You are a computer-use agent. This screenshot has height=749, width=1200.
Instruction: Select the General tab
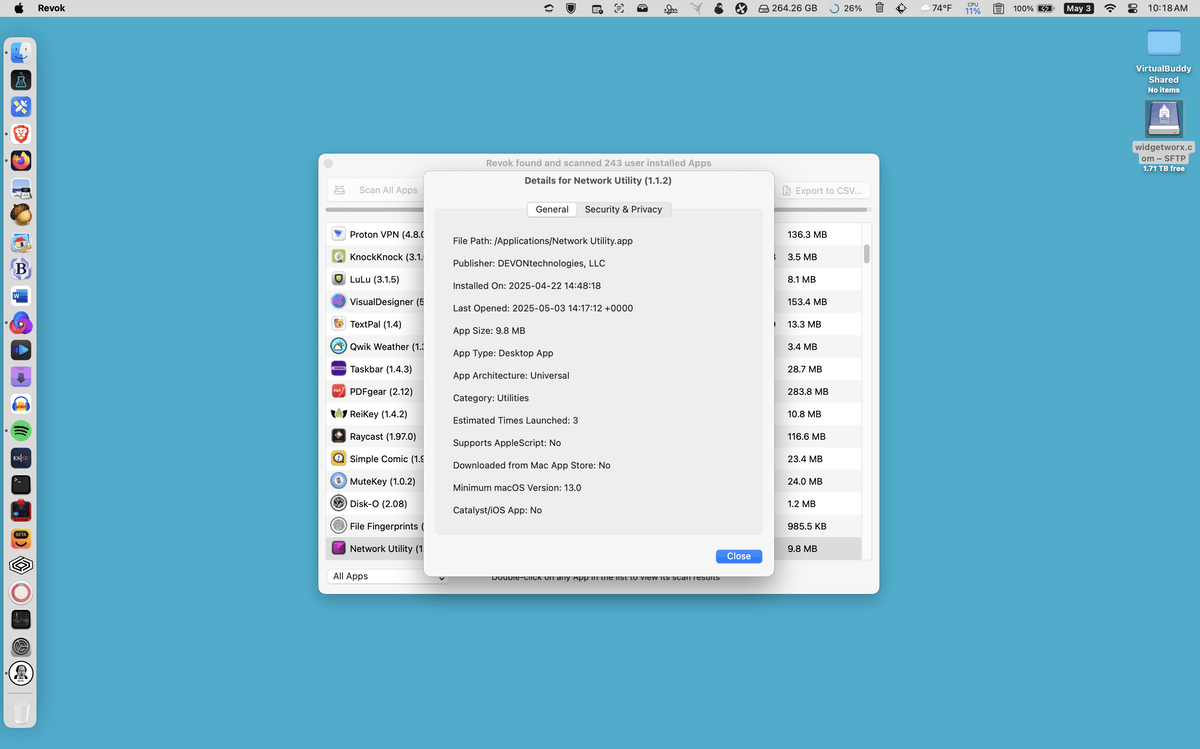(x=552, y=209)
